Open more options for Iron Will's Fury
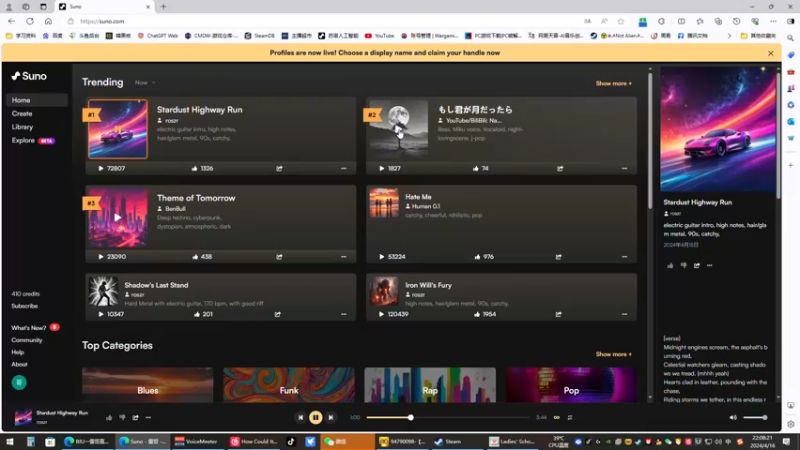800x450 pixels. [624, 314]
